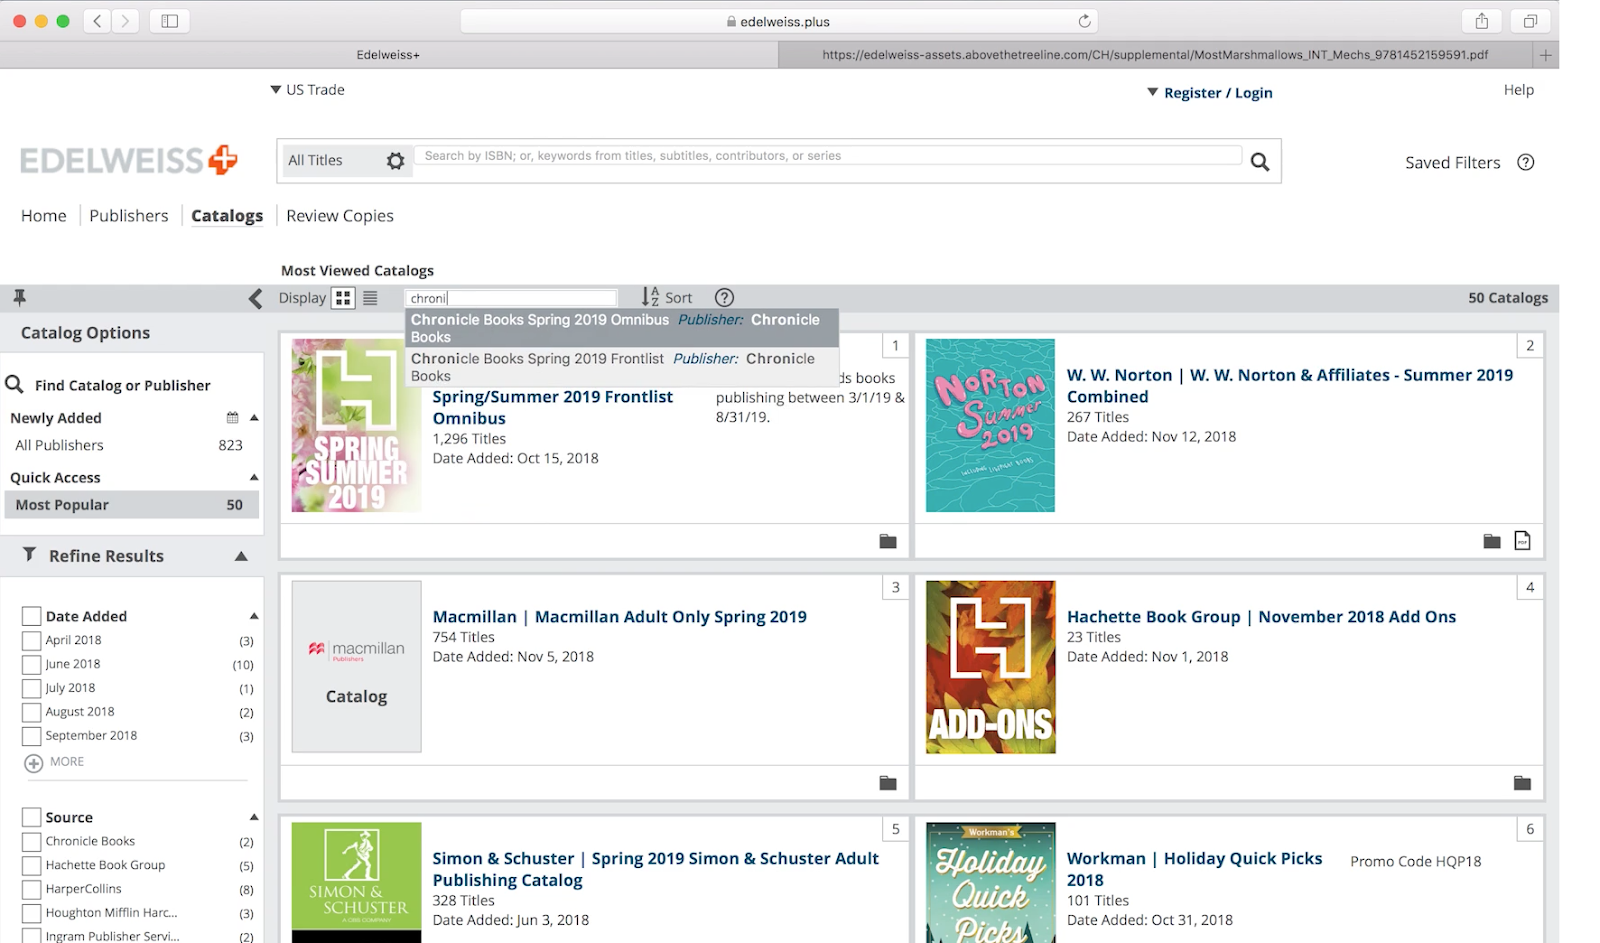Collapse the Date Added filter group
This screenshot has height=943, width=1600.
pos(254,616)
